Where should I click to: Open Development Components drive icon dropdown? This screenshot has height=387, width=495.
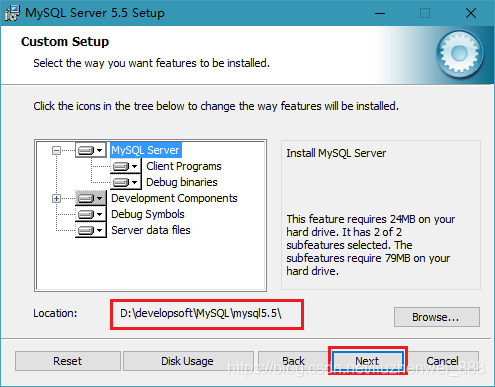click(91, 198)
